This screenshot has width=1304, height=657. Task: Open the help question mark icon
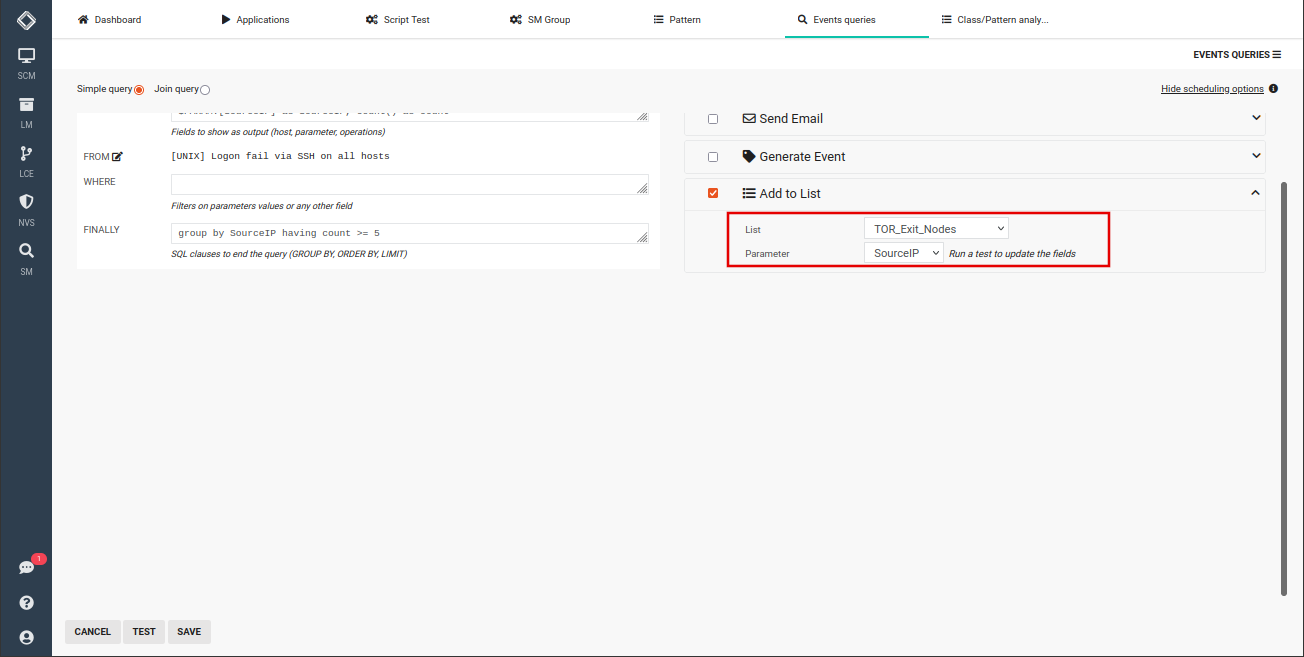[26, 602]
